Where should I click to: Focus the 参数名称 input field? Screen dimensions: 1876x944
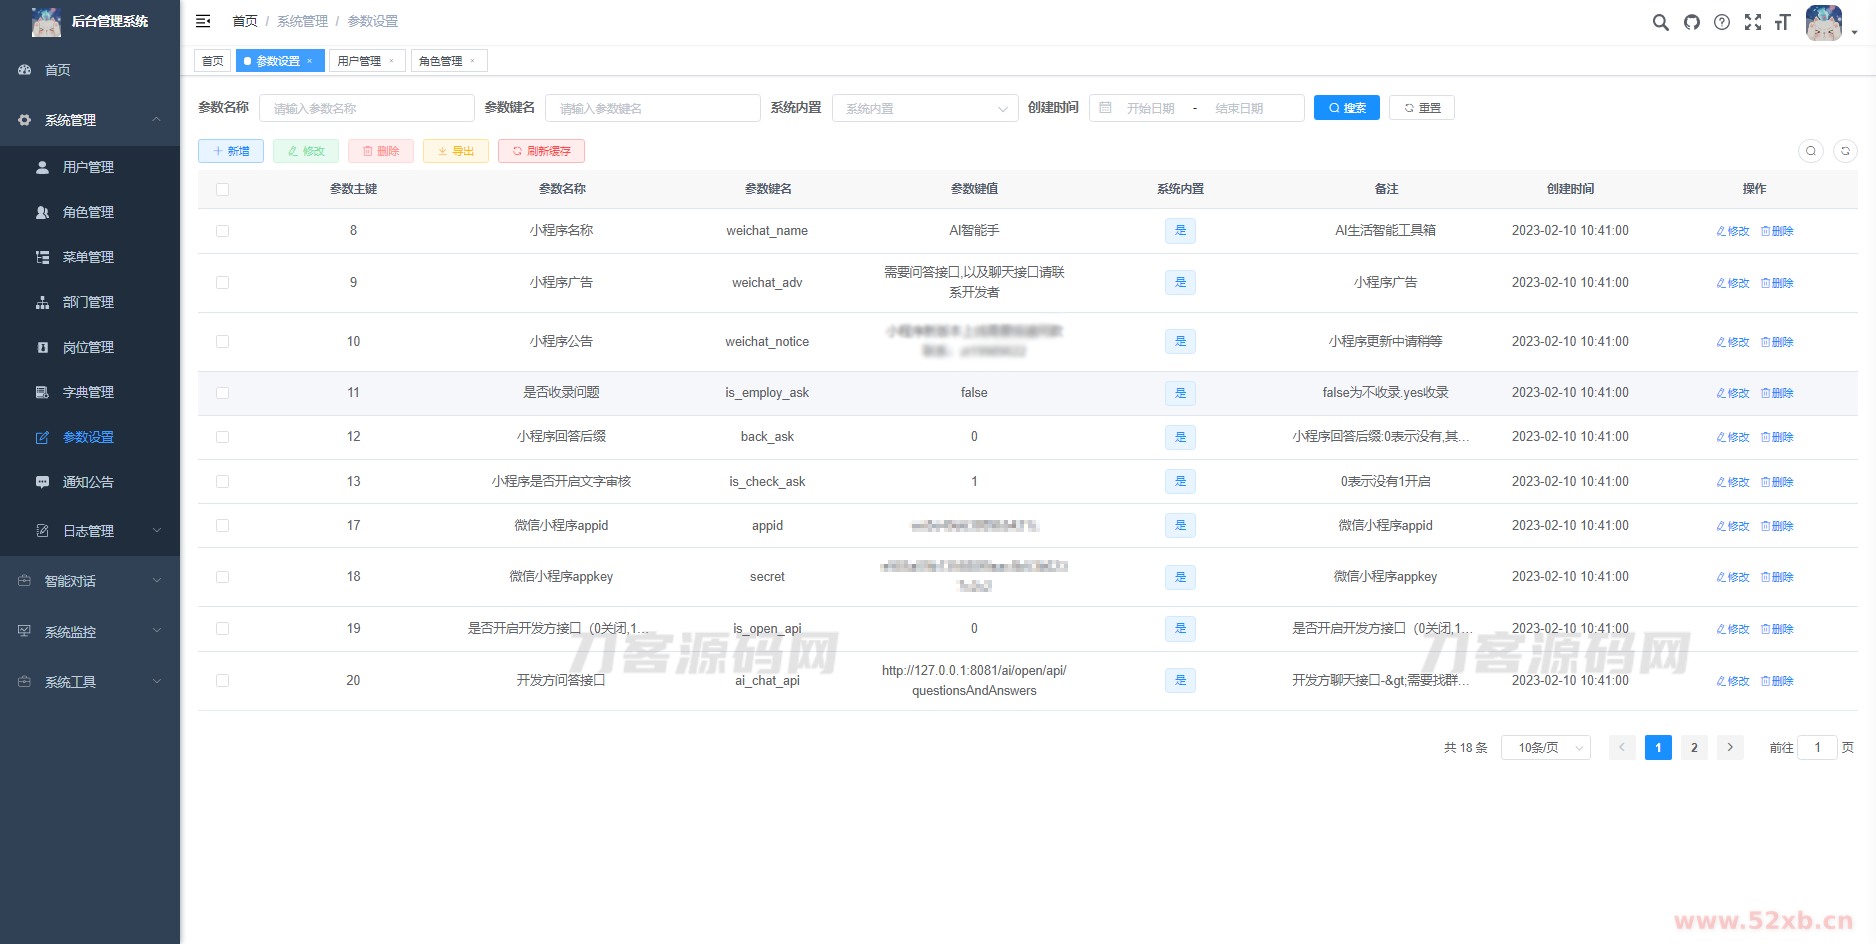(x=366, y=108)
